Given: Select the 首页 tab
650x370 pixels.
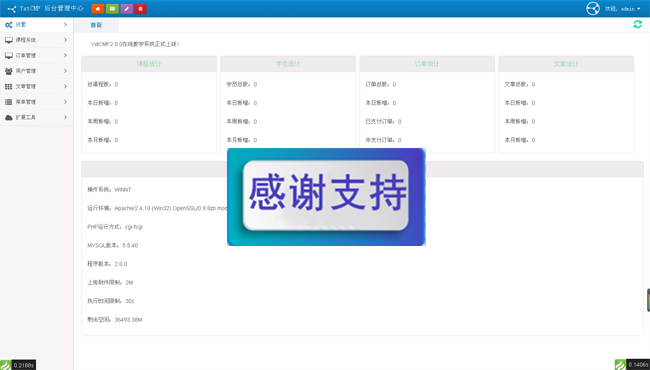Looking at the screenshot, I should click(96, 25).
